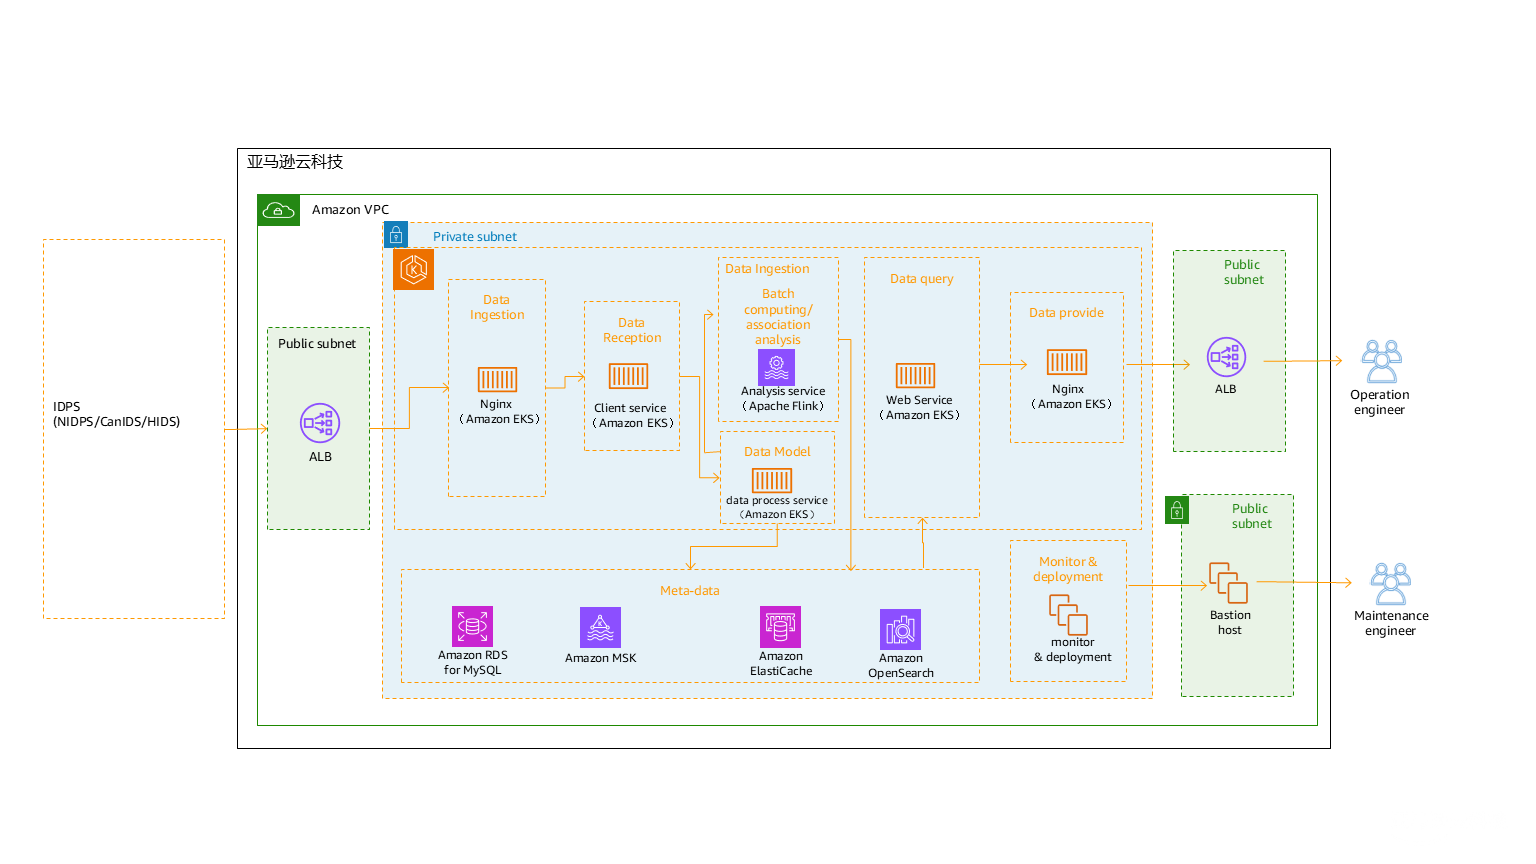Click the ALB icon in left public subnet
Viewport: 1536px width, 864px height.
[320, 424]
